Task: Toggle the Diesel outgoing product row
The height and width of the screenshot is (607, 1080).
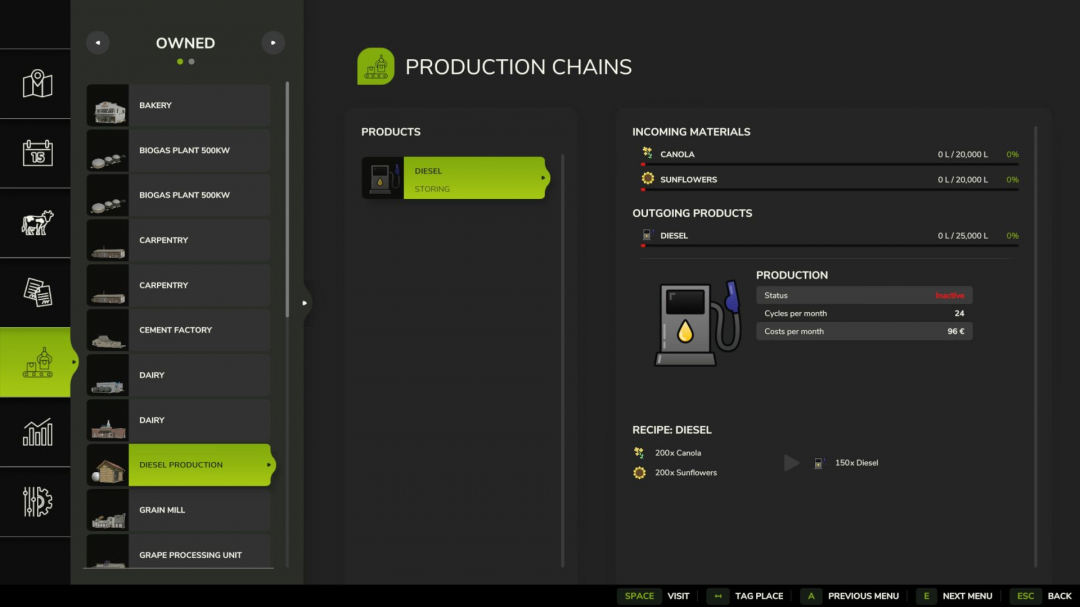Action: pyautogui.click(x=830, y=235)
